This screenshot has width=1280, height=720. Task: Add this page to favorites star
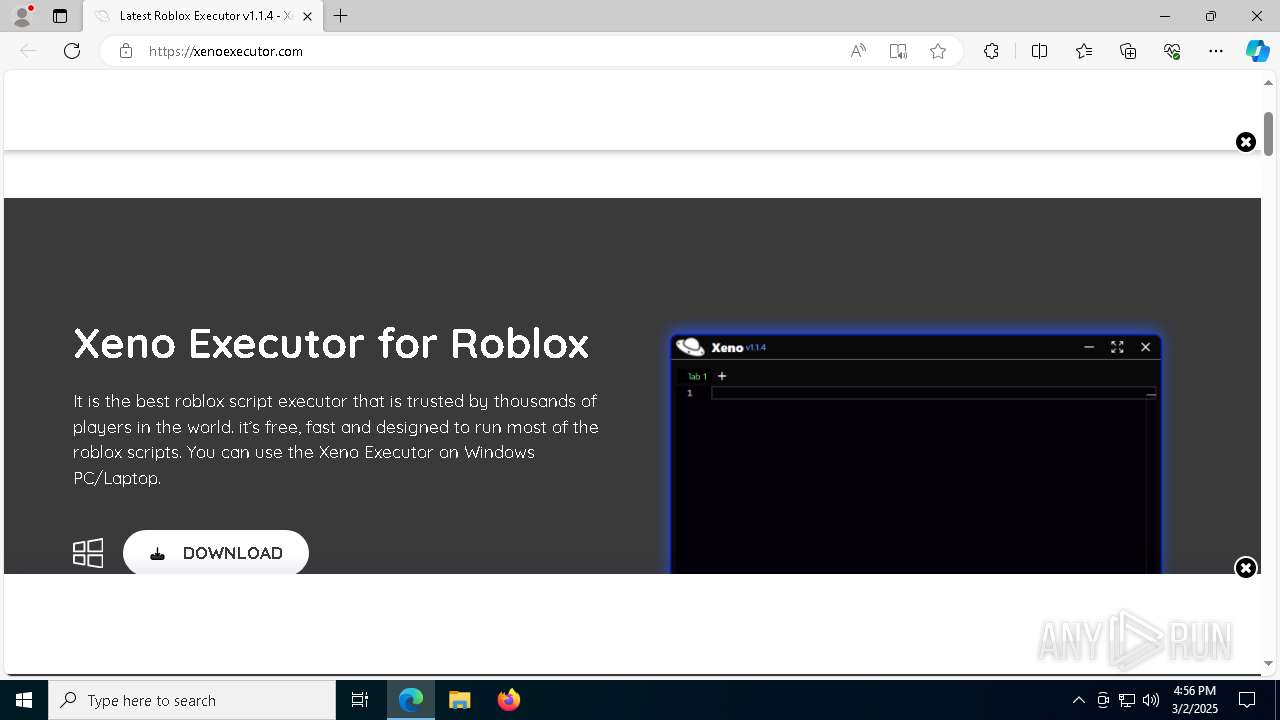(x=938, y=51)
